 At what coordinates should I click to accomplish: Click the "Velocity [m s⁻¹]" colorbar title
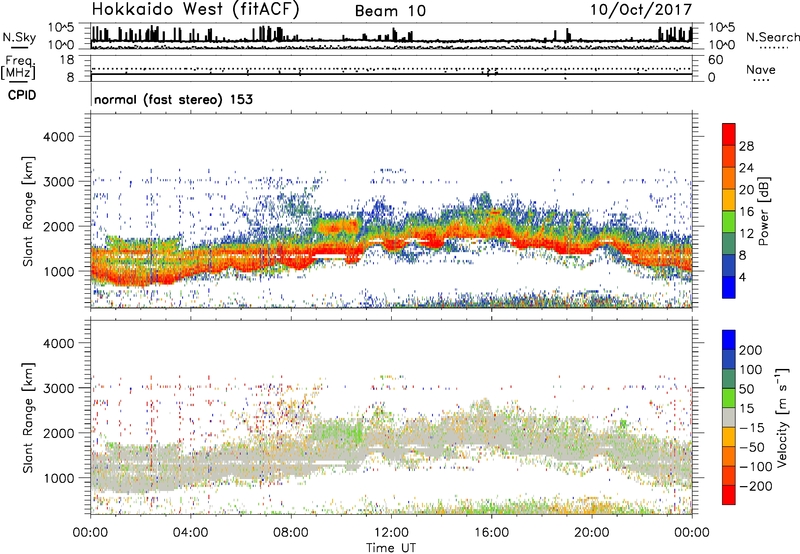tap(782, 417)
